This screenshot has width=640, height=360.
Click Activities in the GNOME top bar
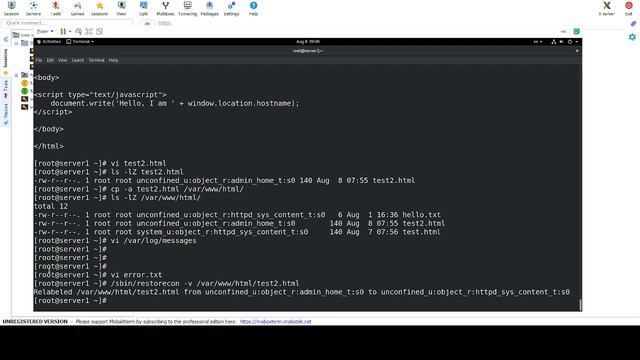click(49, 42)
